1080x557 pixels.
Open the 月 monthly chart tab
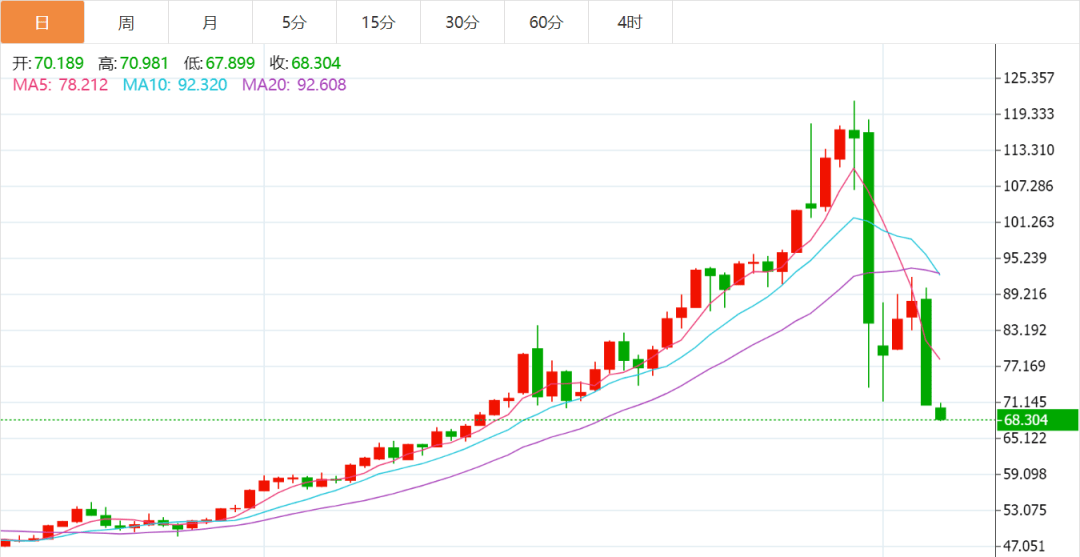(210, 22)
